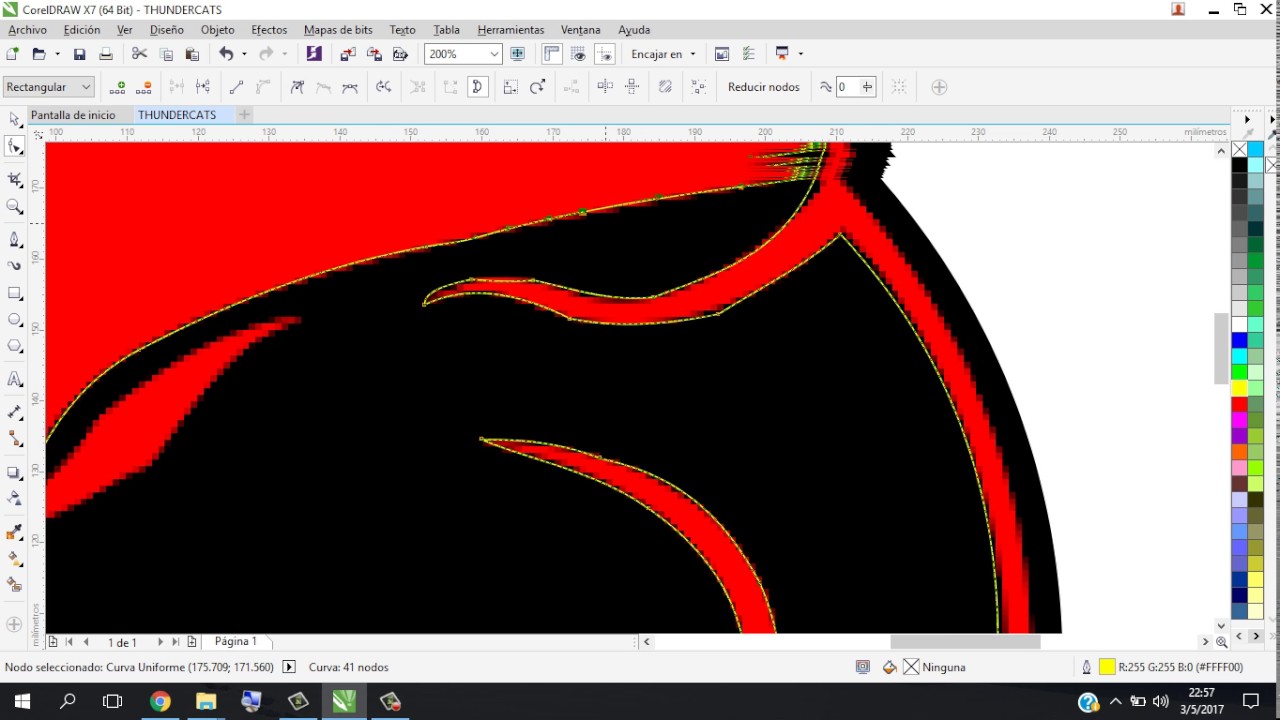Click the Delete nodes icon
This screenshot has width=1280, height=720.
[x=144, y=87]
